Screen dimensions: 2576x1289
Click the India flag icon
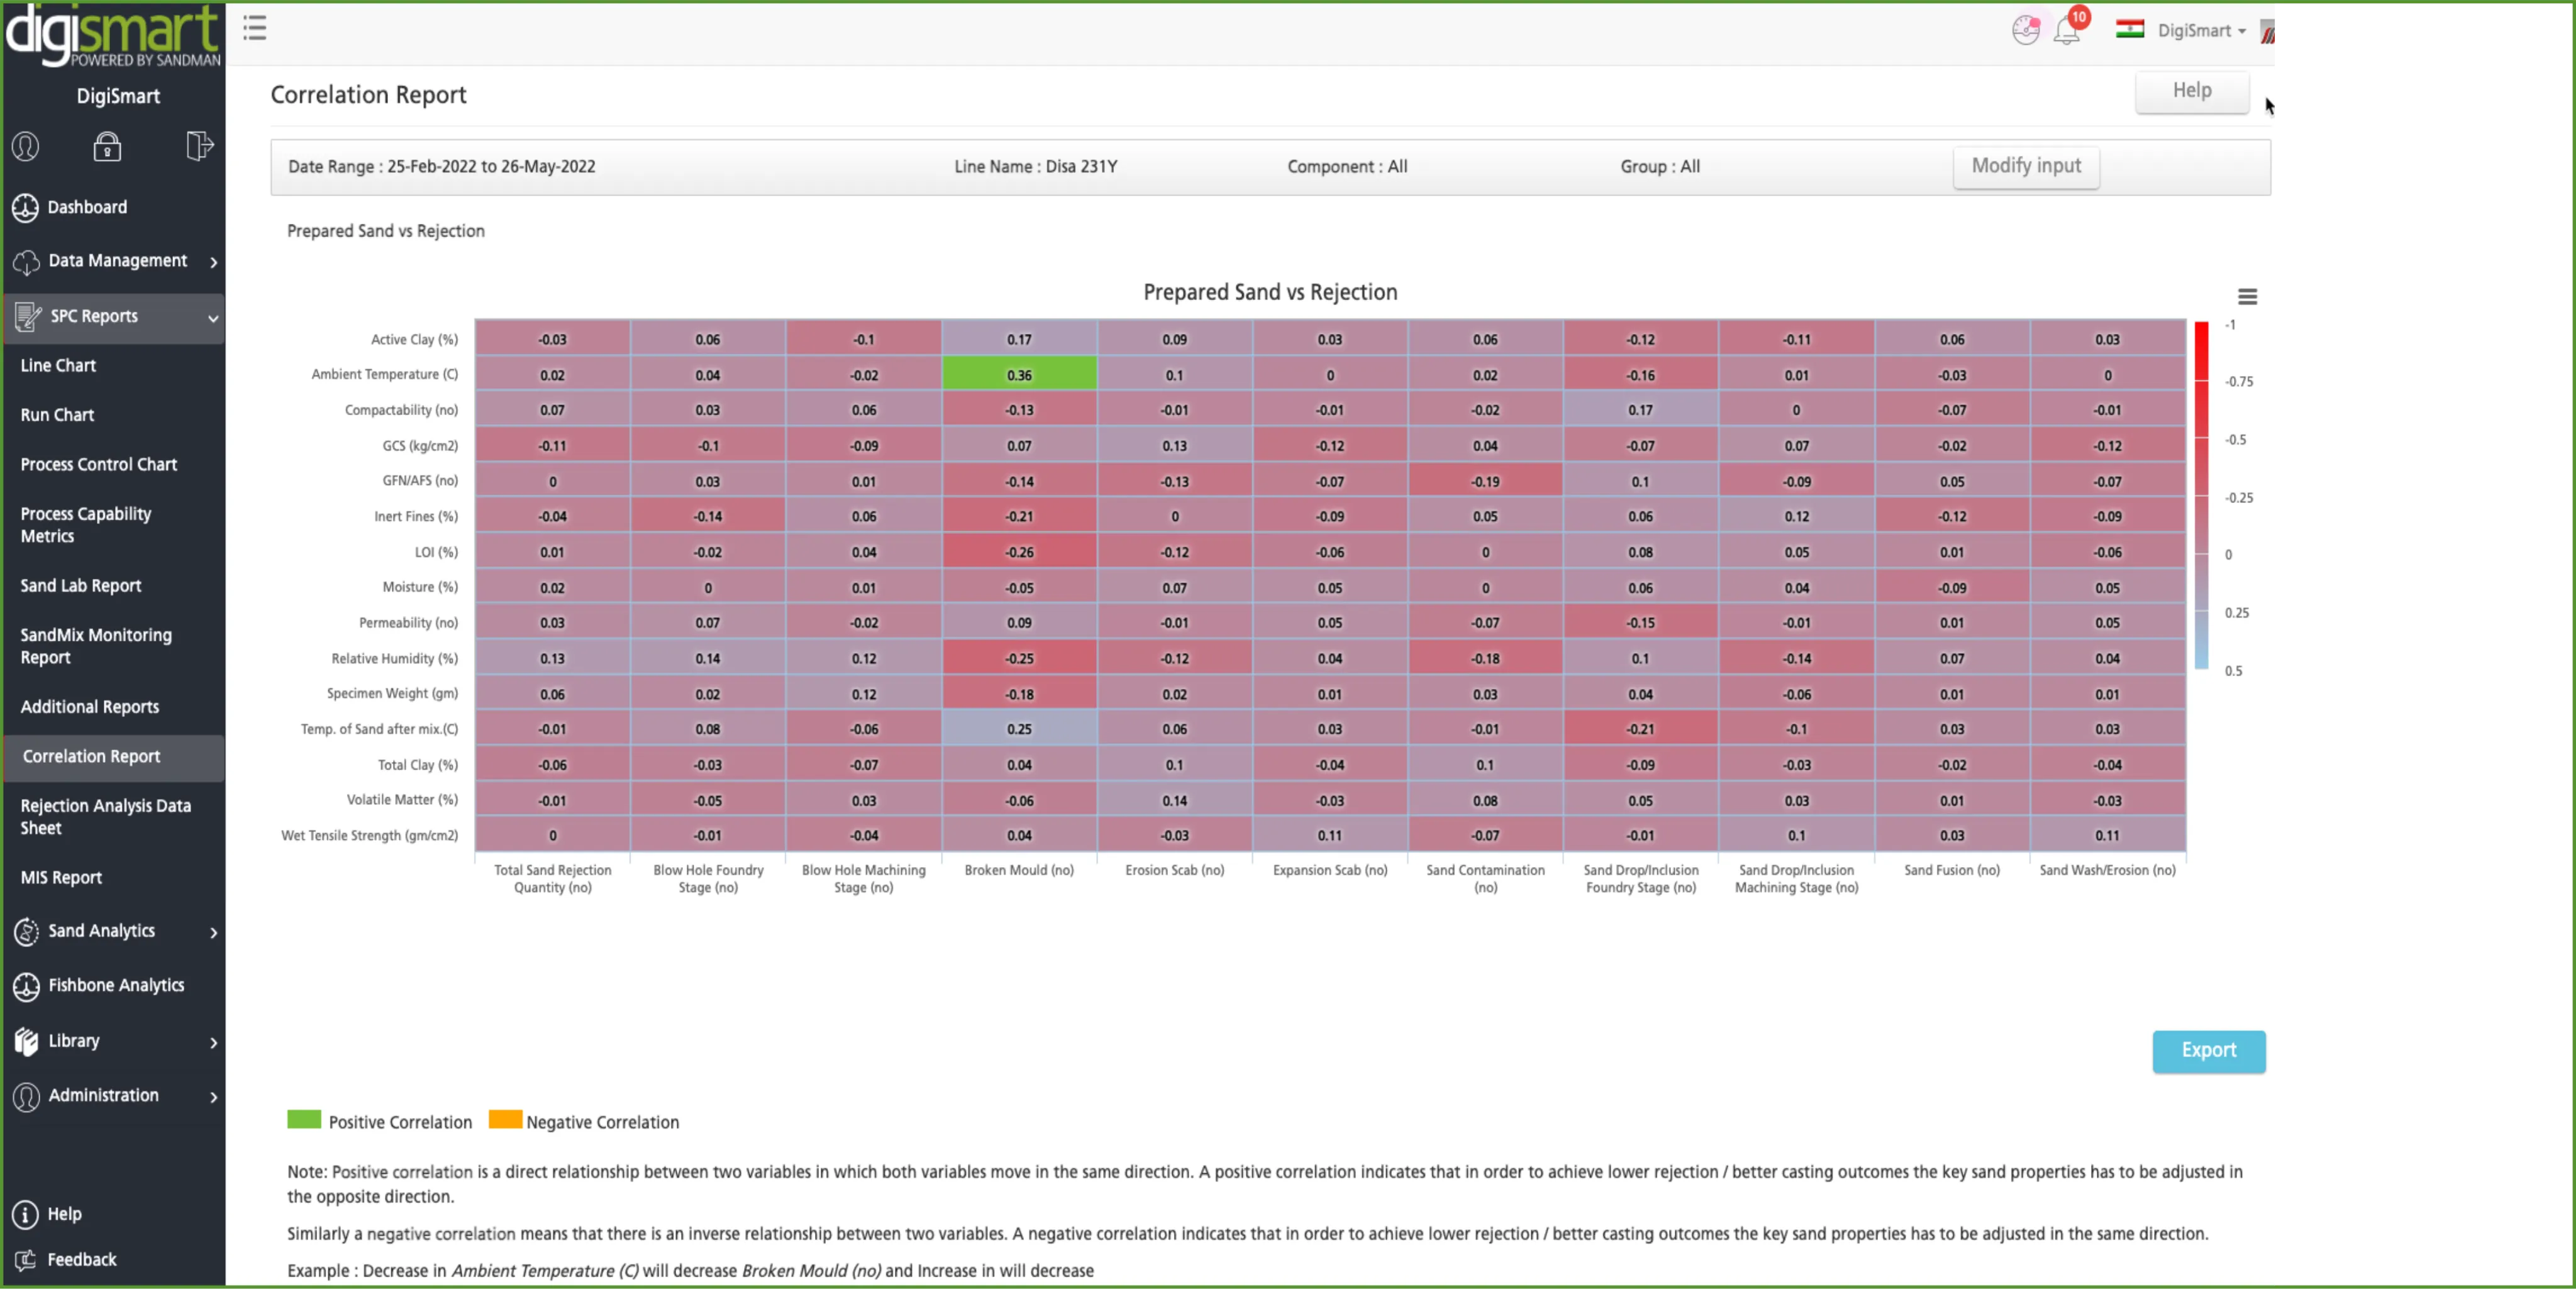click(2129, 30)
